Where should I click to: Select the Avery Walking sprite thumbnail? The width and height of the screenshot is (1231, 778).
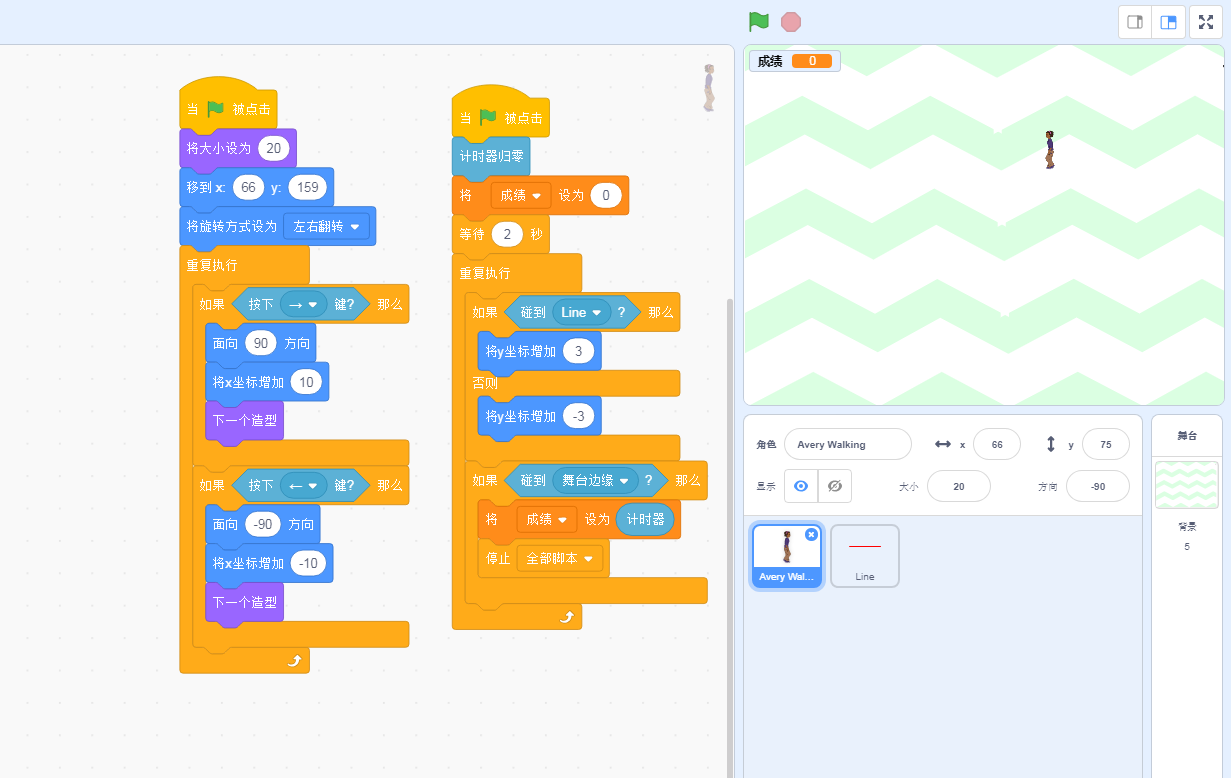click(787, 556)
